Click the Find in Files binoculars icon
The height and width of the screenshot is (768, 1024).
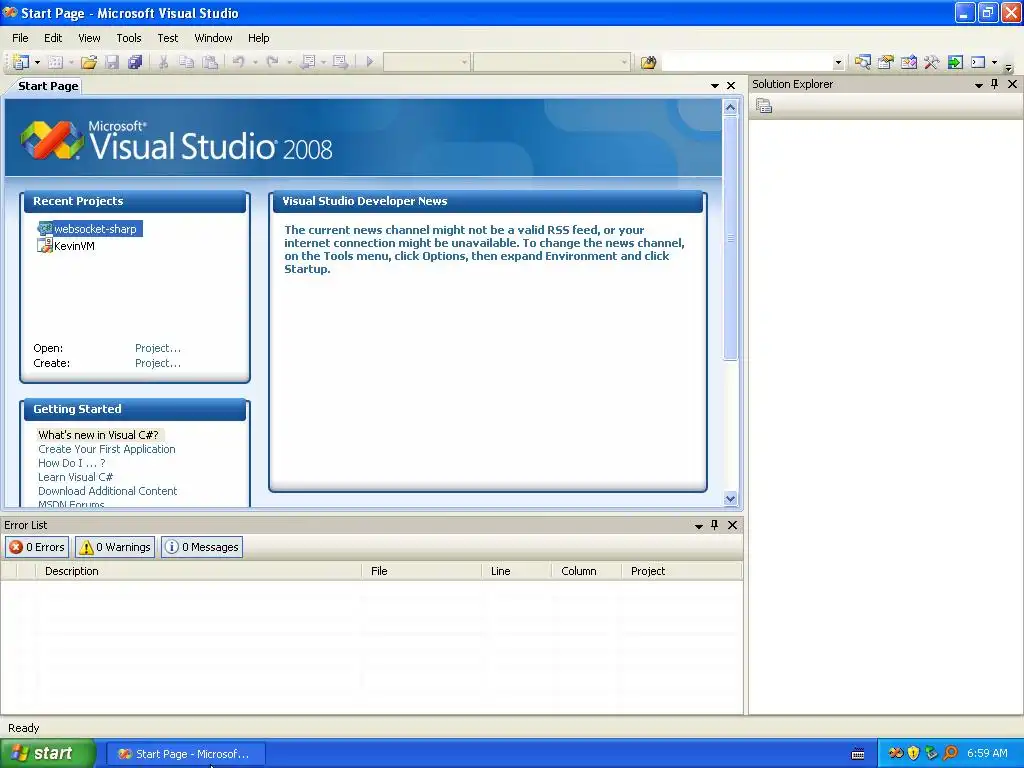pos(648,62)
